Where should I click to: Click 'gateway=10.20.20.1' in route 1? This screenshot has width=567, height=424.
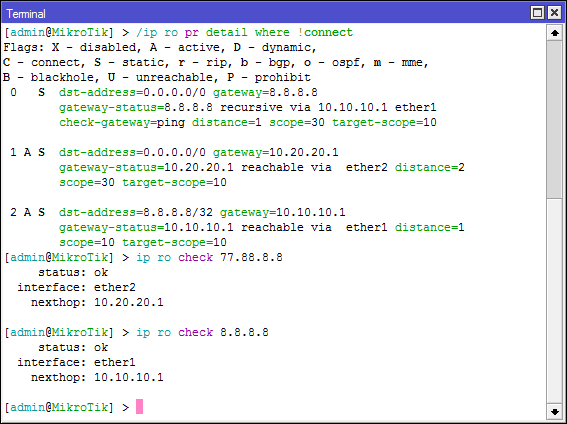coord(276,153)
